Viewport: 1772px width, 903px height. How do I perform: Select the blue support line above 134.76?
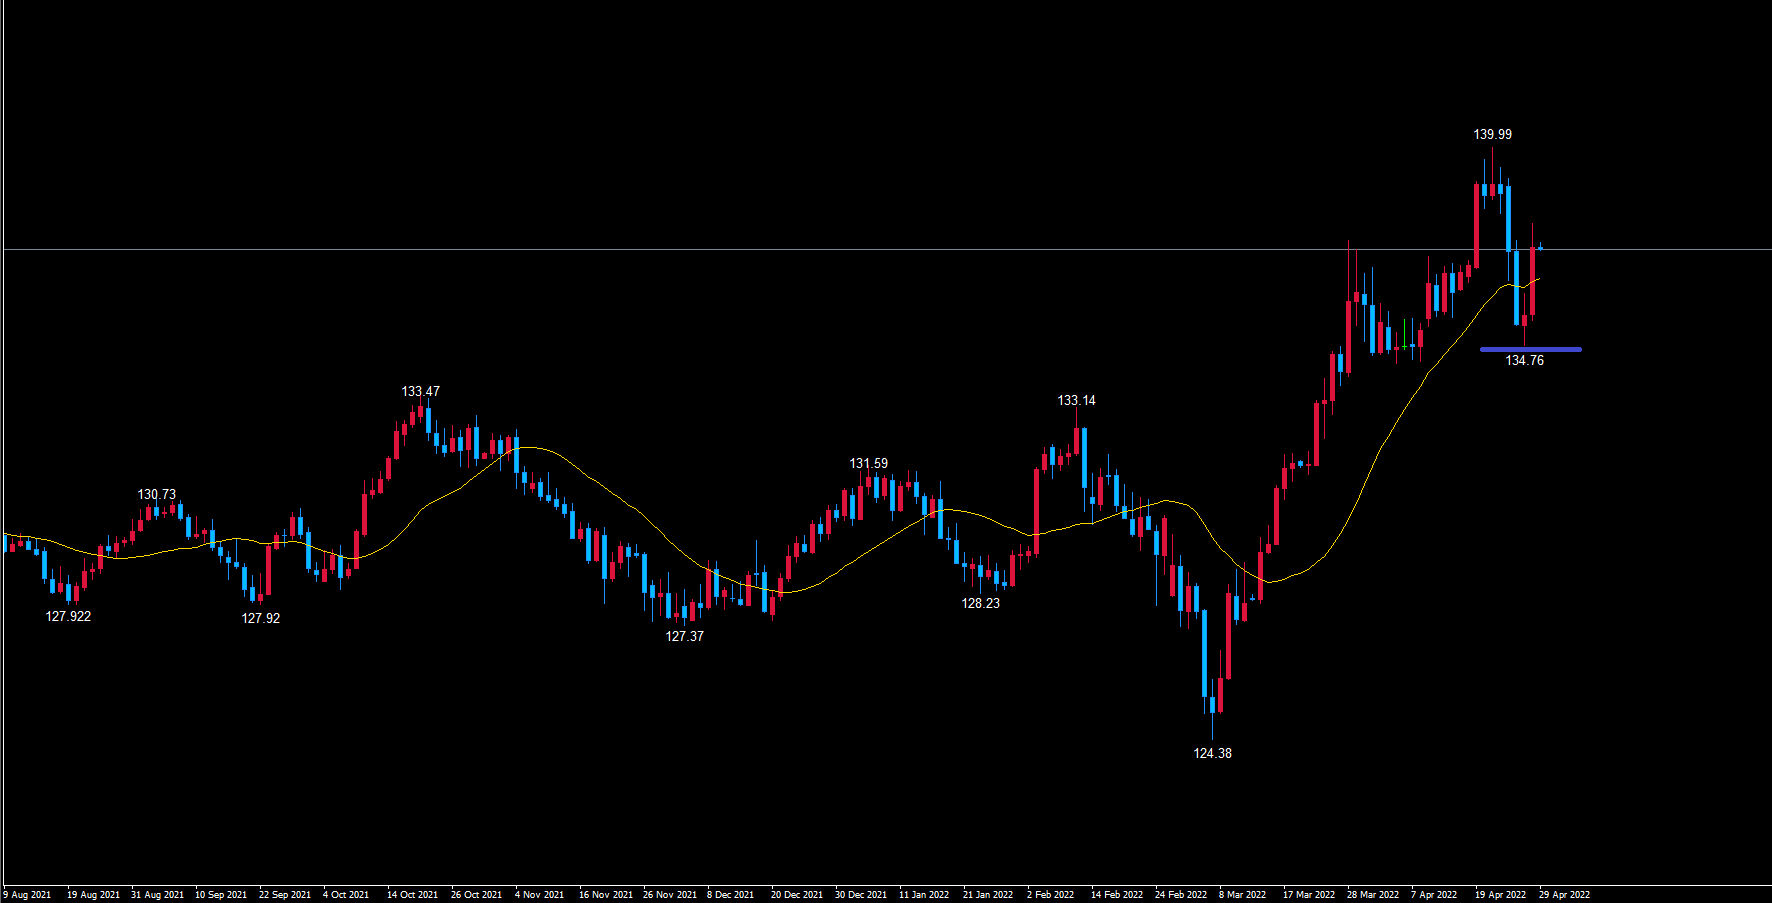coord(1530,349)
